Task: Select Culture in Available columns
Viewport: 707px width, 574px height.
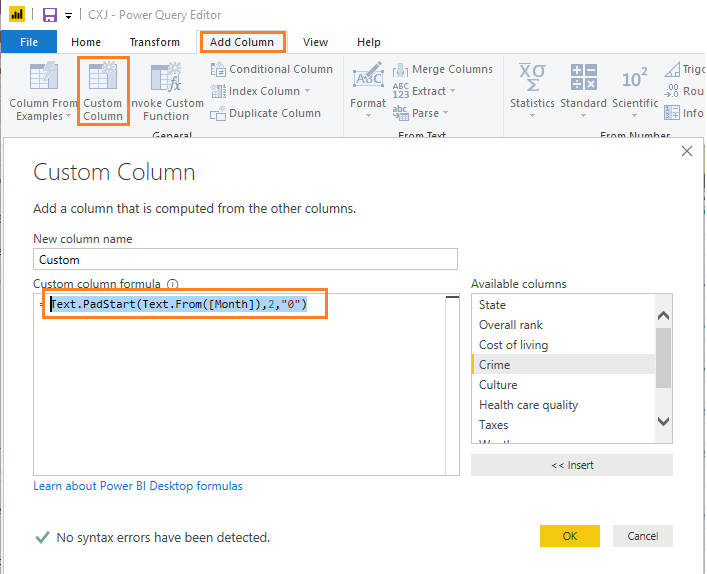Action: click(563, 385)
